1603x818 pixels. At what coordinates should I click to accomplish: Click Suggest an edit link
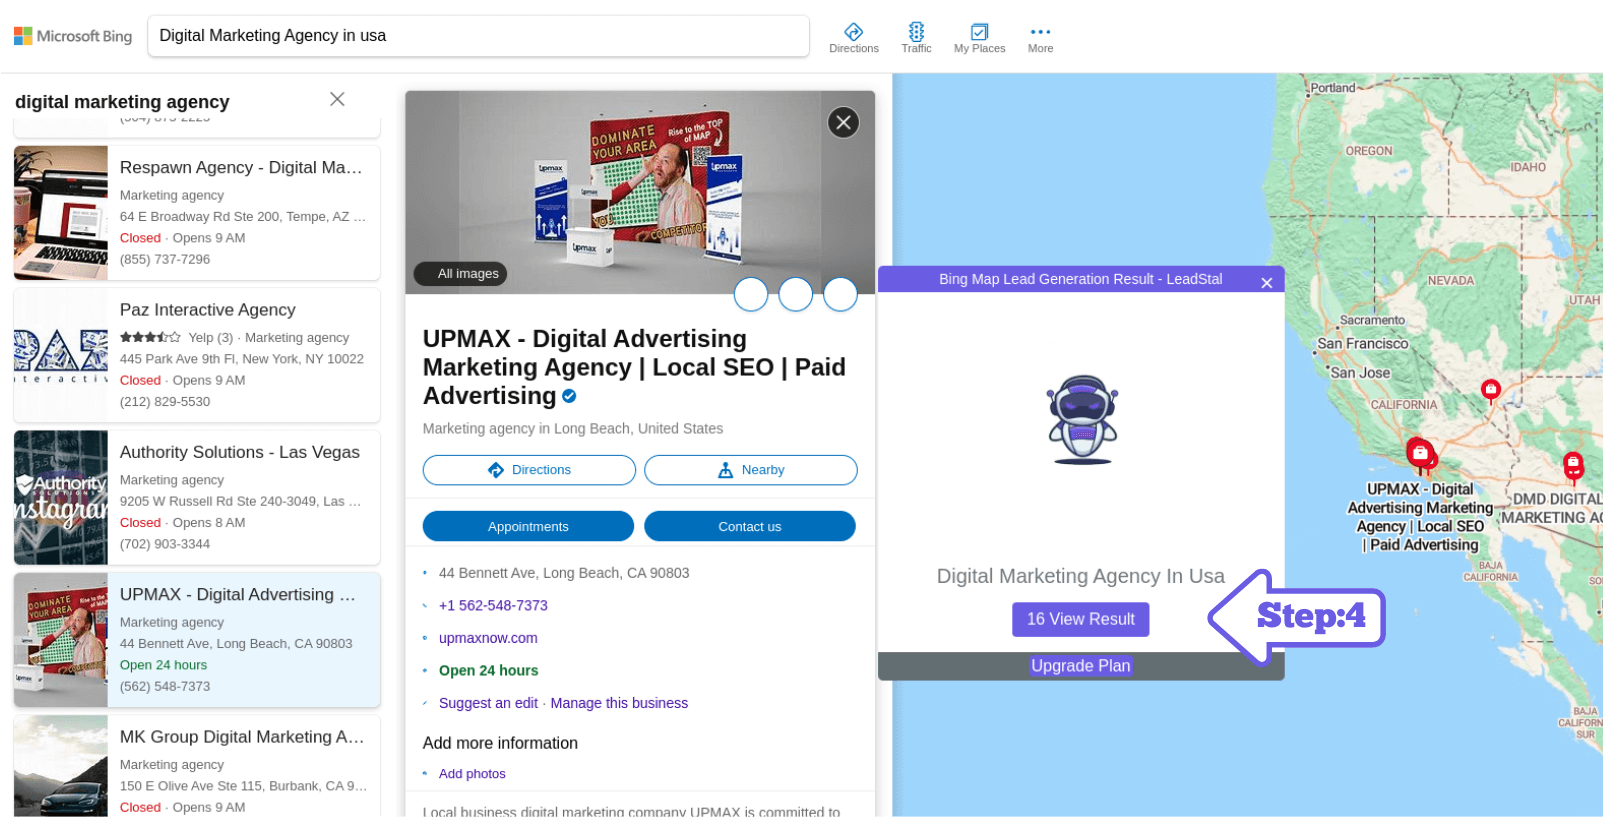[x=488, y=703]
